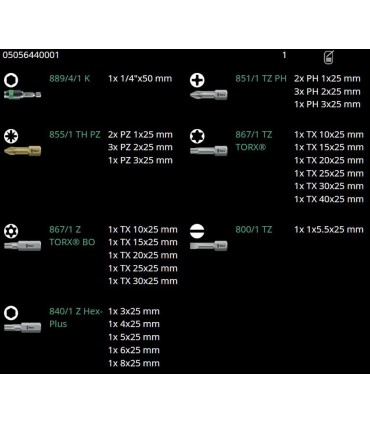
Task: Select the text 1x PH 3x25 mm
Action: (327, 104)
